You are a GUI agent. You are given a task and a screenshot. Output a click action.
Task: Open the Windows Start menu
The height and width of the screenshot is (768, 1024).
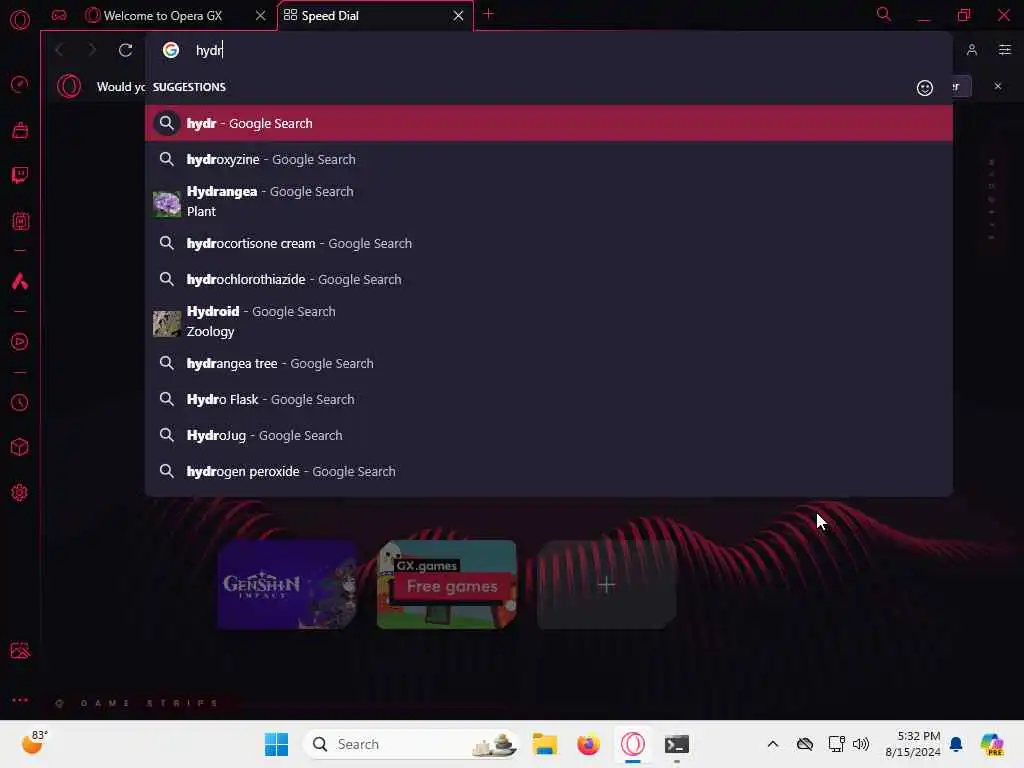click(x=276, y=744)
